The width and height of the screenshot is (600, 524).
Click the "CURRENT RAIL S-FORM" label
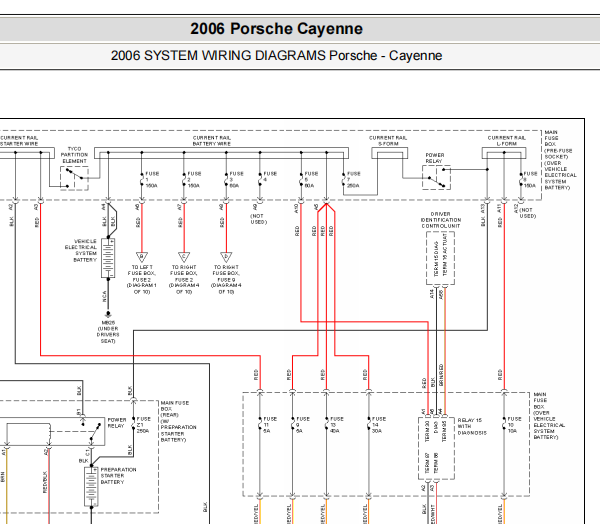tap(388, 140)
